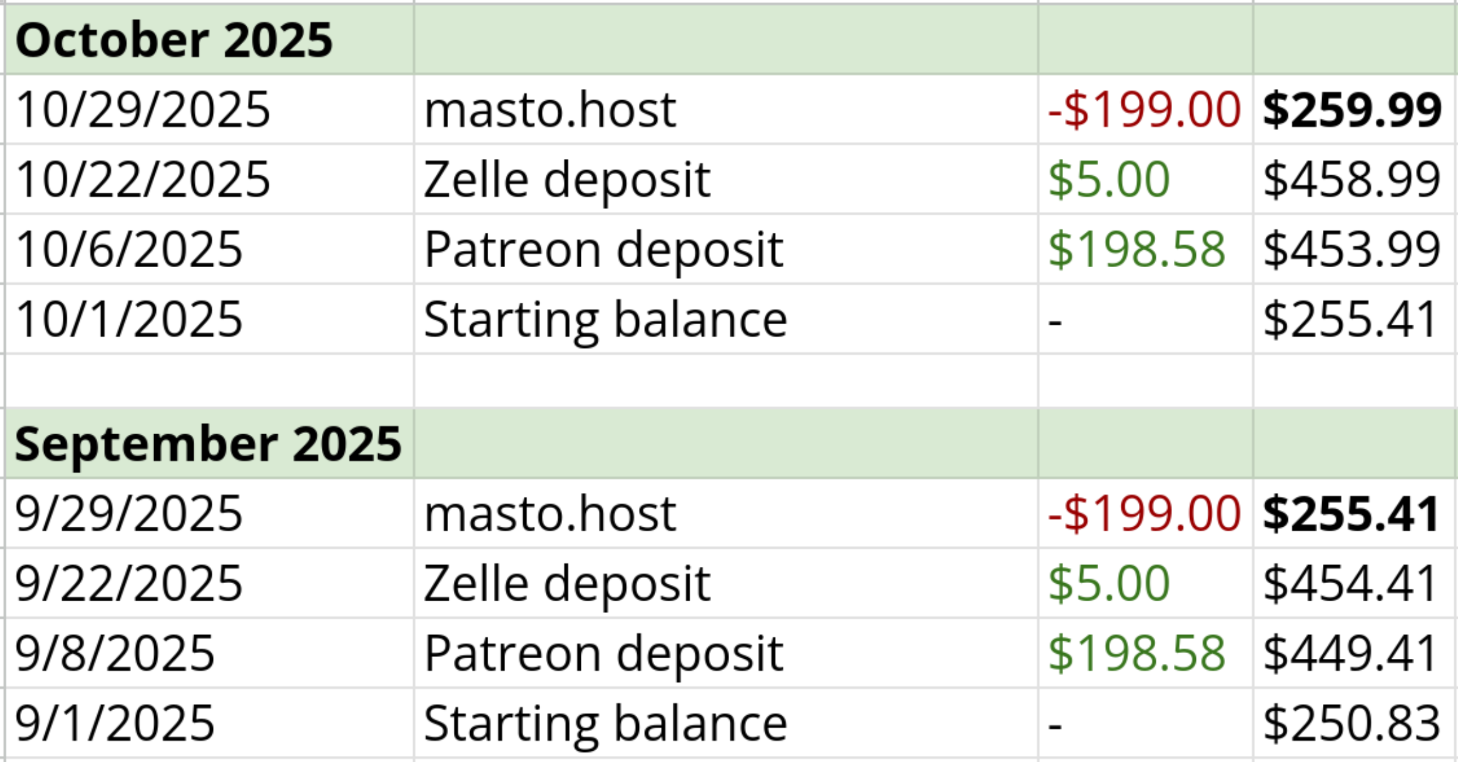Select the 9/29/2025 date cell
Viewport: 1458px width, 762px height.
click(129, 514)
